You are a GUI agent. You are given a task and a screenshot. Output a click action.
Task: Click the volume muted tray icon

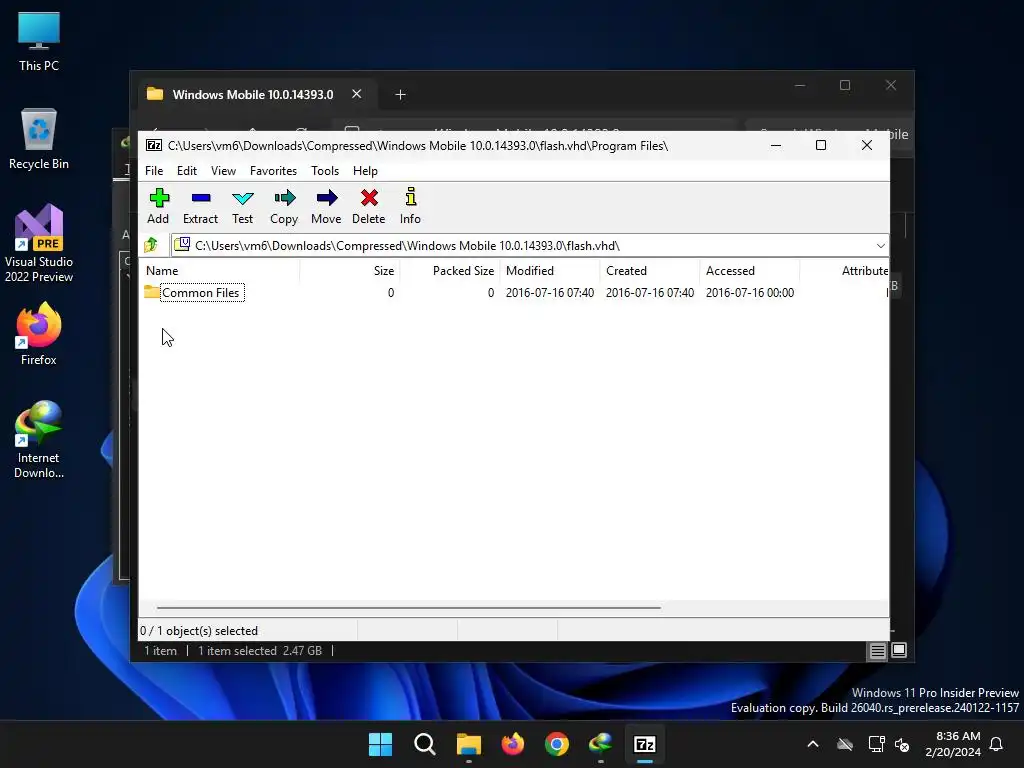[902, 744]
